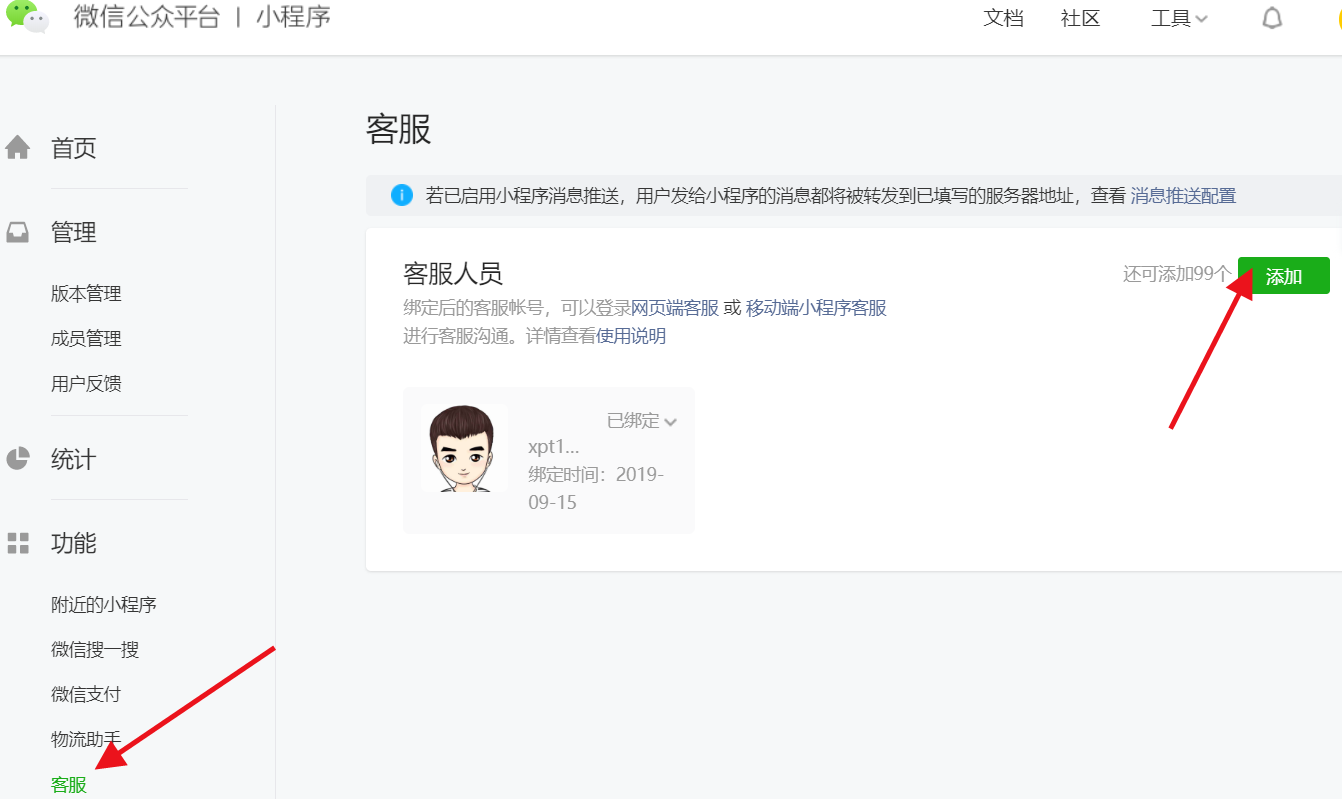This screenshot has height=799, width=1342.
Task: Expand the 已绑定 dropdown chevron
Action: (670, 422)
